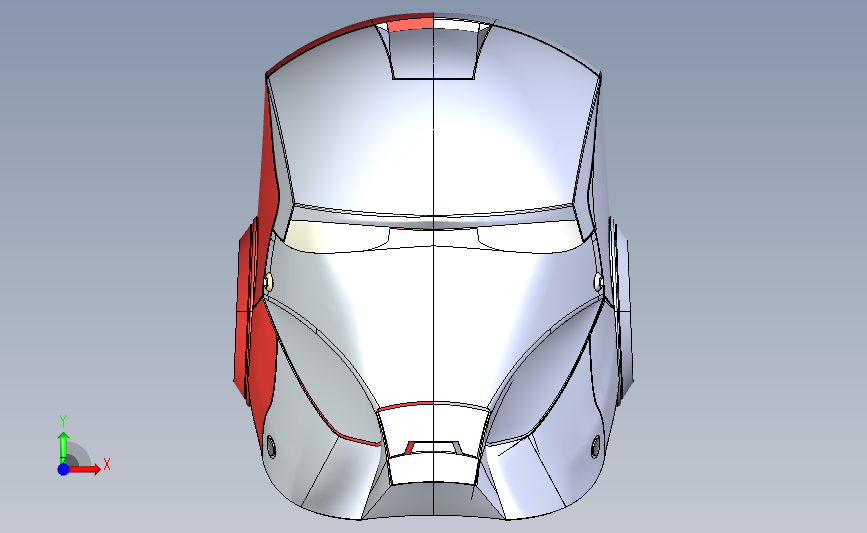Select the recessed forehead panel atop the helmet
This screenshot has width=867, height=533.
pos(434,53)
